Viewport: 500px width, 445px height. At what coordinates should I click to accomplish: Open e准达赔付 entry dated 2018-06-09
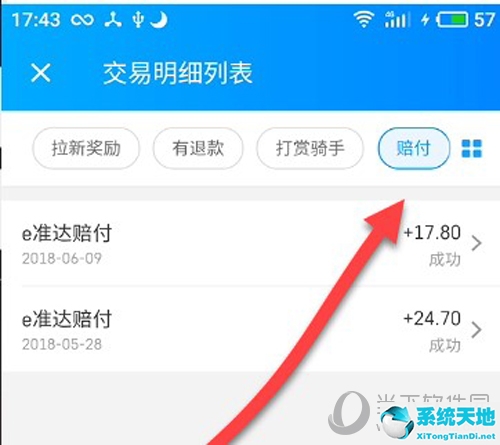(251, 243)
